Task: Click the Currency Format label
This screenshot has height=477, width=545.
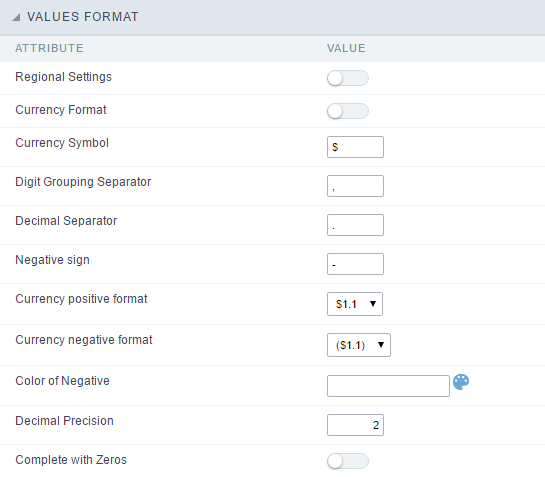Action: [x=61, y=110]
